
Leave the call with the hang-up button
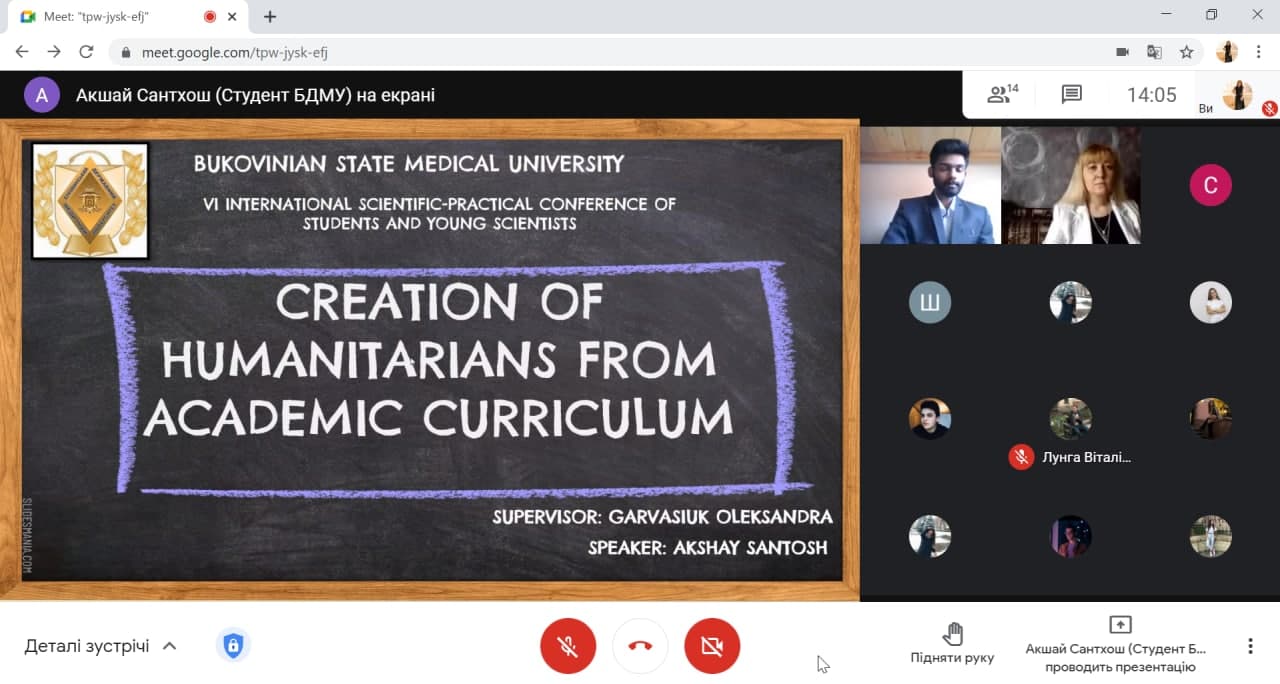[x=640, y=646]
